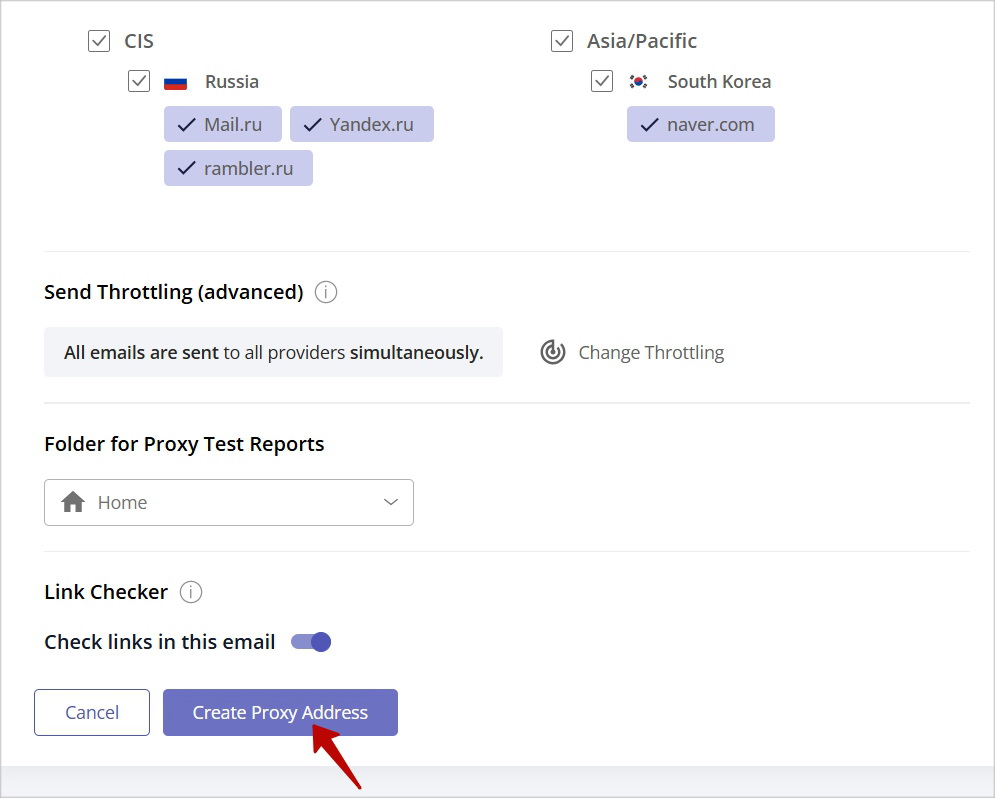995x798 pixels.
Task: Uncheck the CIS region checkbox
Action: [x=99, y=41]
